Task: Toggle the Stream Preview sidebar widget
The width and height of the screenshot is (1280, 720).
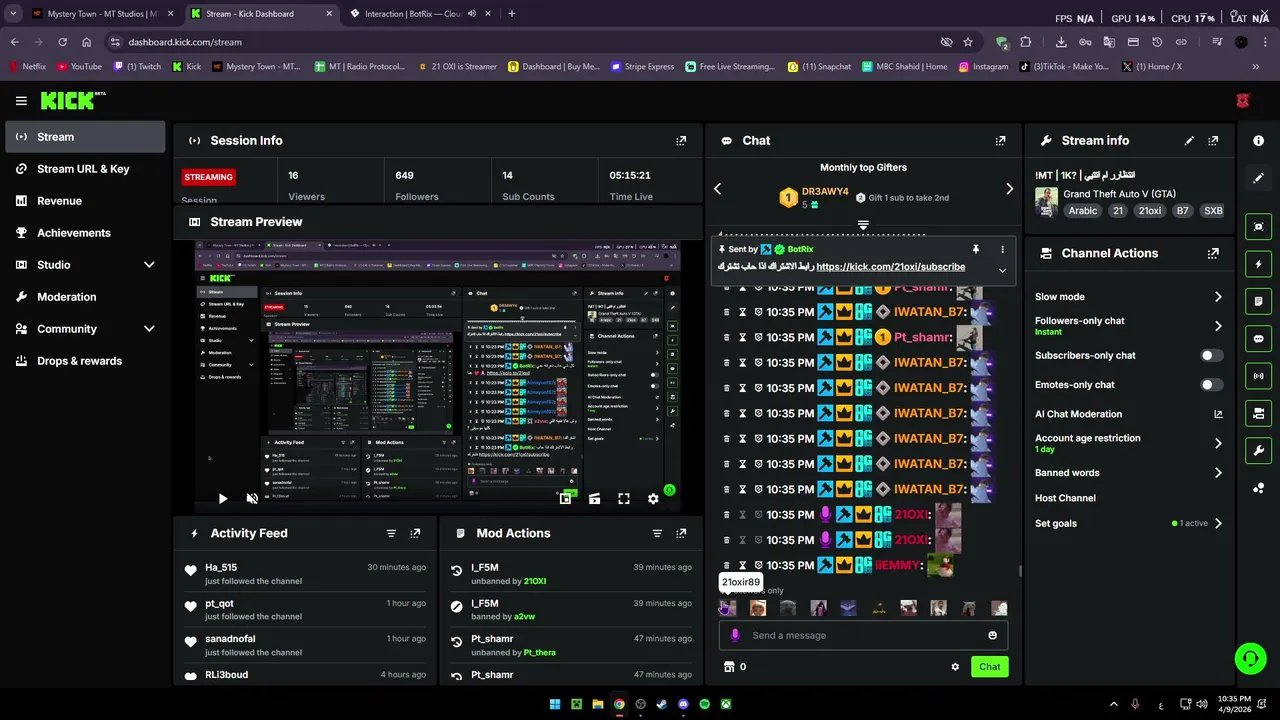Action: 1259,227
